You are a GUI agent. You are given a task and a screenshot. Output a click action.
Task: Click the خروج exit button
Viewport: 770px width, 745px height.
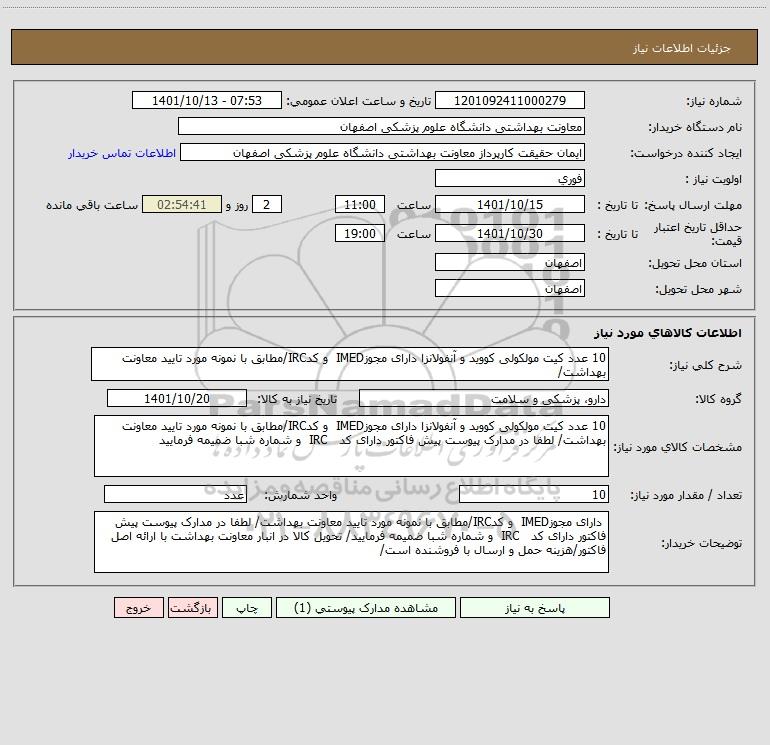[x=138, y=607]
